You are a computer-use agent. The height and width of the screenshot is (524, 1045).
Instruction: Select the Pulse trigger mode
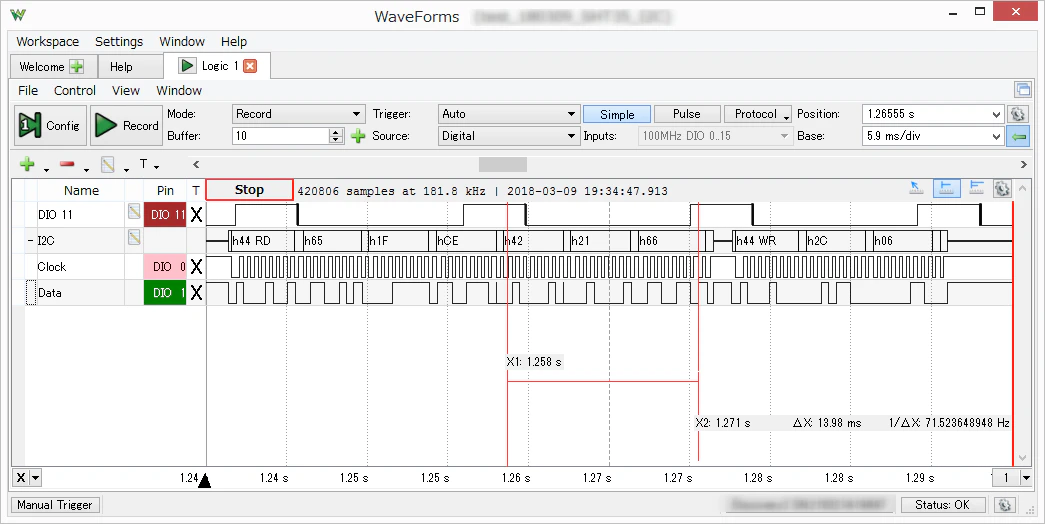686,114
